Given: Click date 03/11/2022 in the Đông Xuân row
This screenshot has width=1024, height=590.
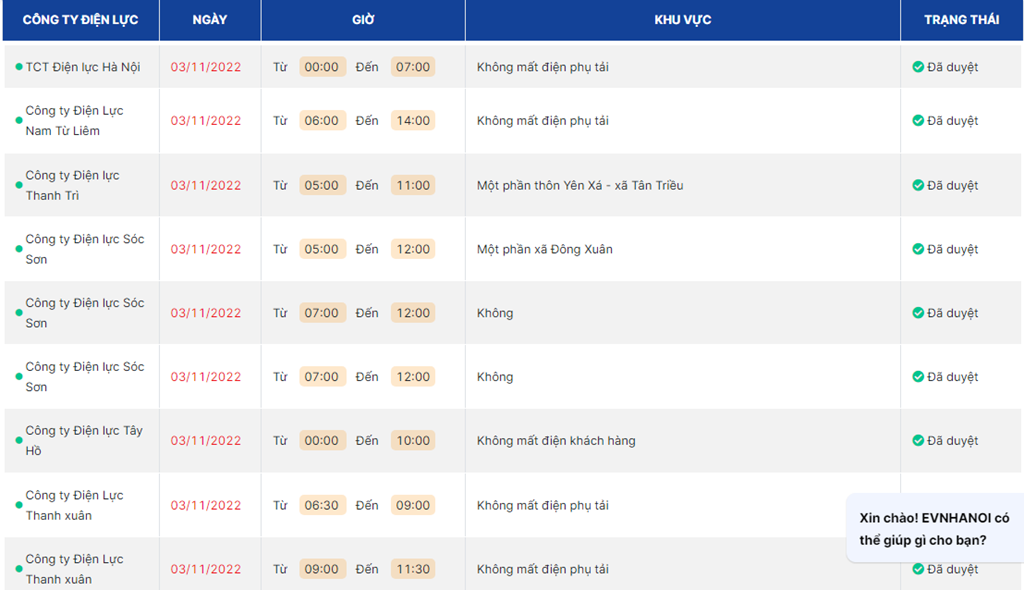Looking at the screenshot, I should pos(206,249).
